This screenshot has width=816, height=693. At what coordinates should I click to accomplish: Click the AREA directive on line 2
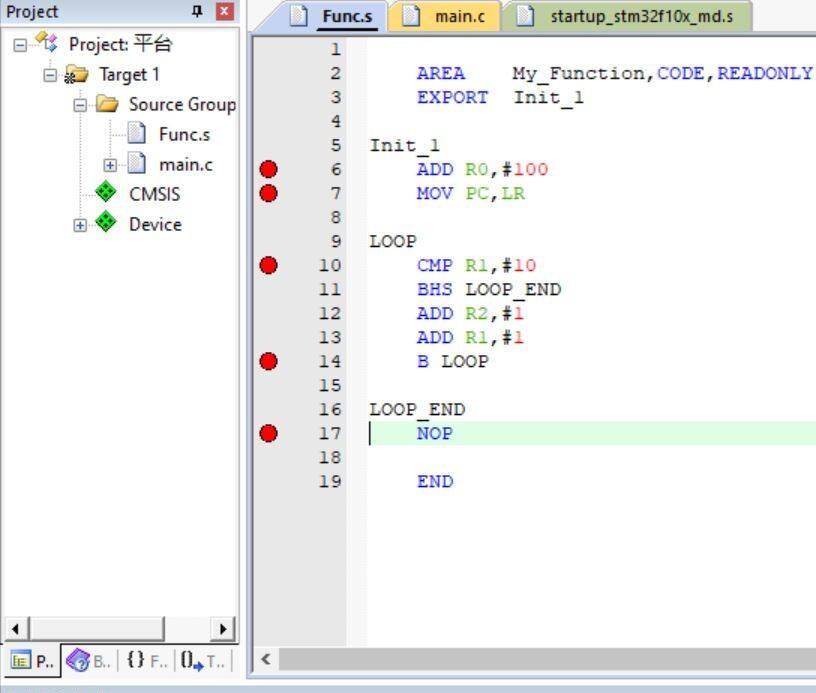coord(441,73)
